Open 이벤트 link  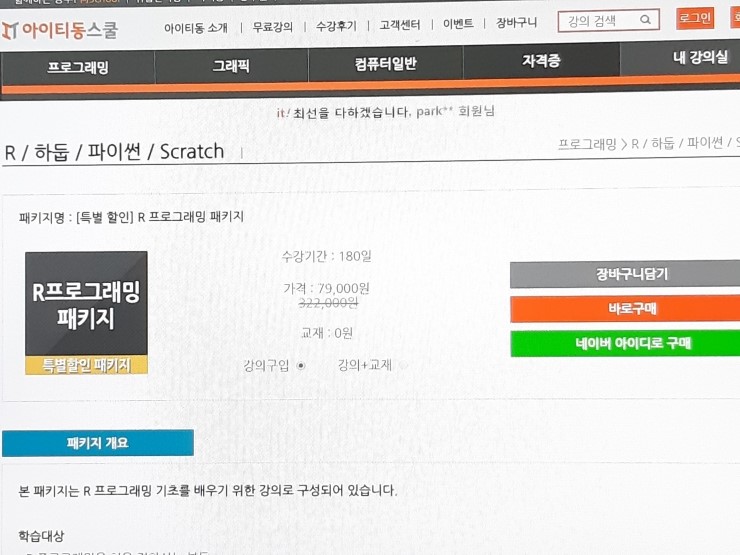coord(458,23)
